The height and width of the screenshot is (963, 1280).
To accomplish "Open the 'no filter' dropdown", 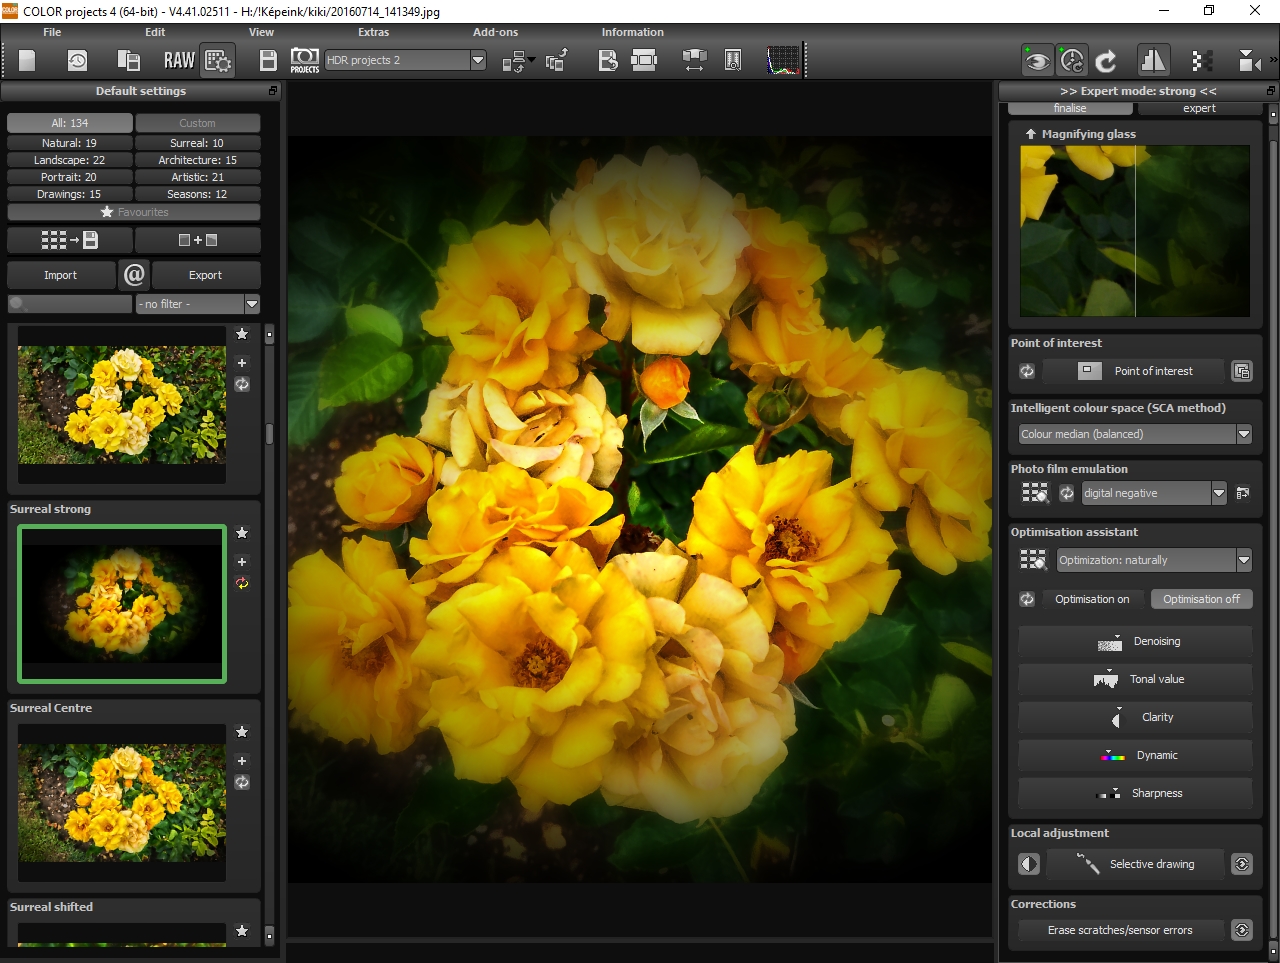I will tap(198, 304).
